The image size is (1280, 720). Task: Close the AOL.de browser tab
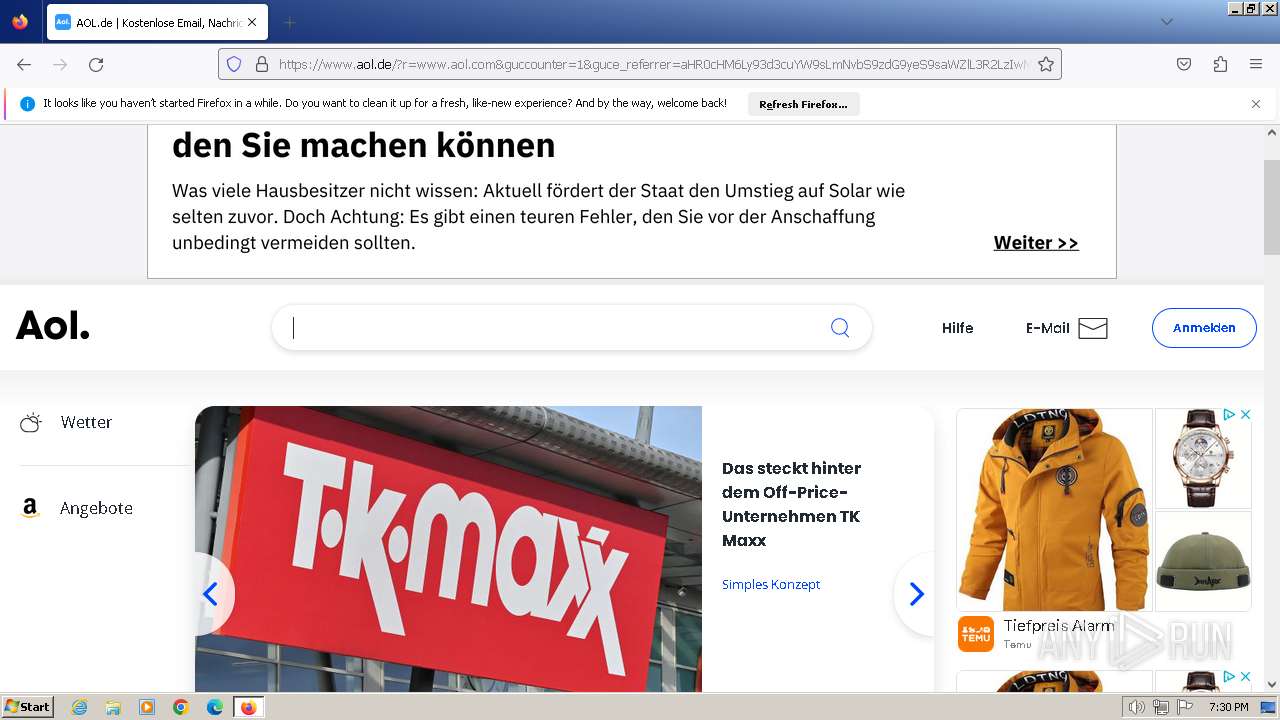[252, 22]
